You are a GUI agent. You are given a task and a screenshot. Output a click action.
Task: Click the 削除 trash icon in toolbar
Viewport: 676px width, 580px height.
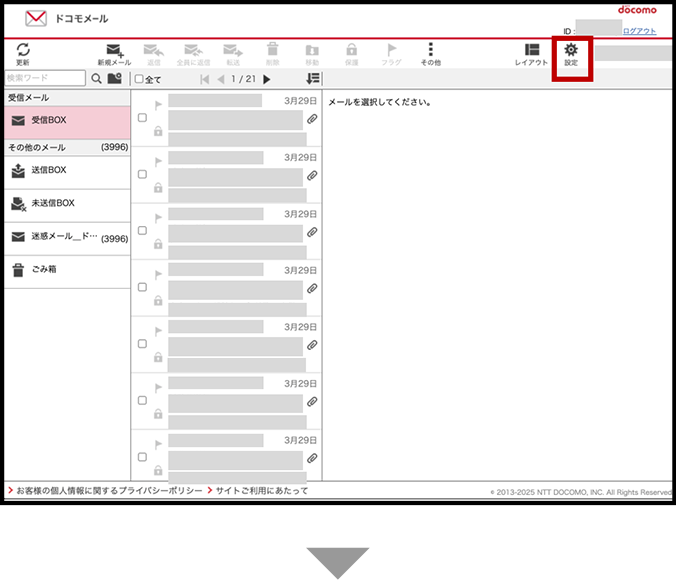coord(272,49)
